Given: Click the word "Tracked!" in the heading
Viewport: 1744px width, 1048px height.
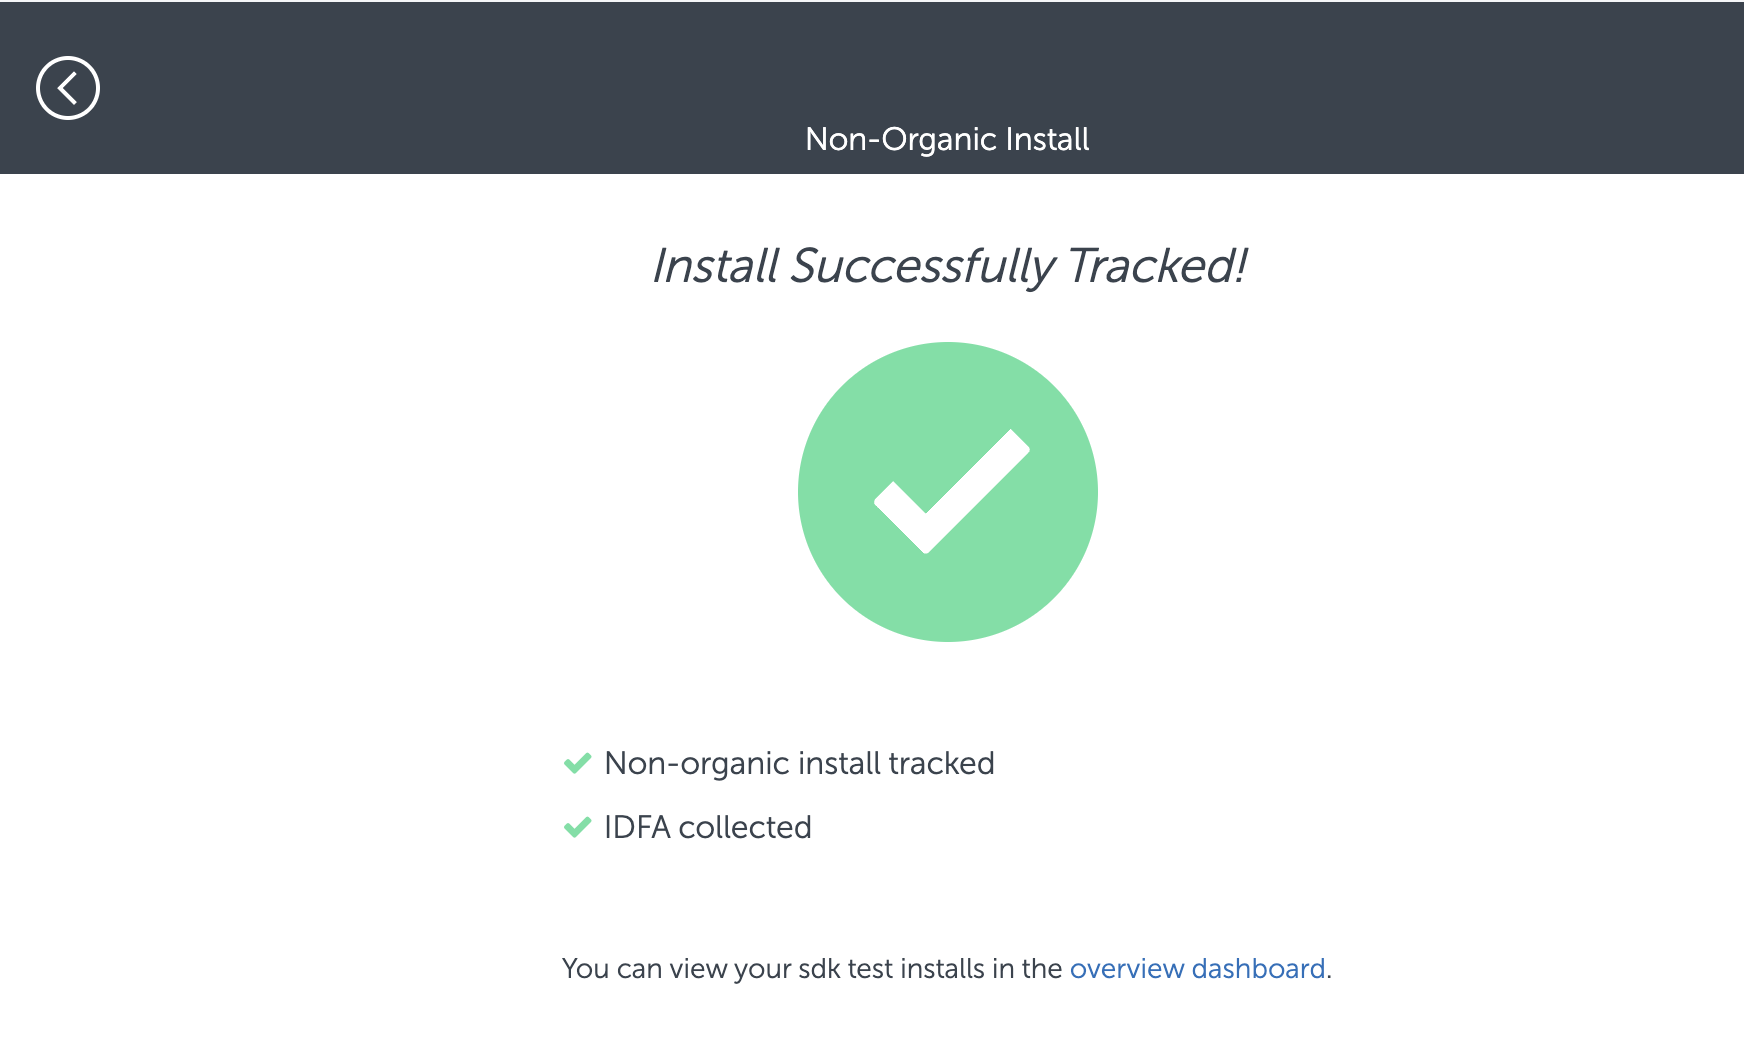Looking at the screenshot, I should [x=1156, y=267].
